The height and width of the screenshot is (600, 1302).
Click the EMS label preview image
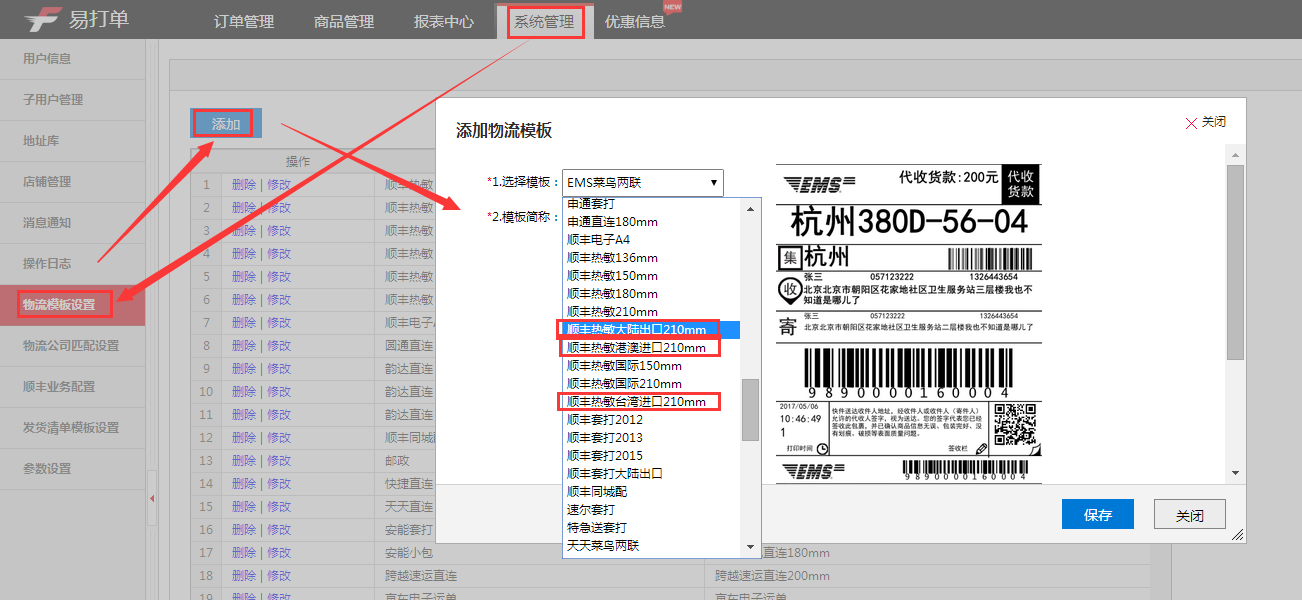coord(909,322)
